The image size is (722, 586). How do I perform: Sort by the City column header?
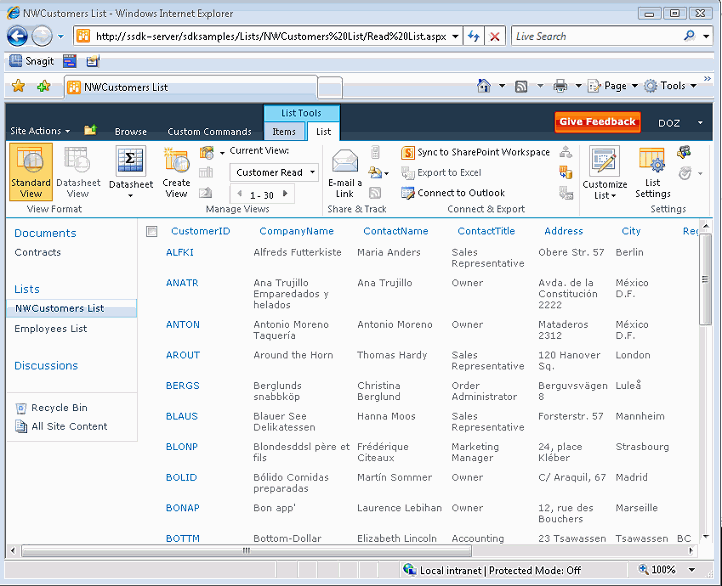click(x=631, y=231)
